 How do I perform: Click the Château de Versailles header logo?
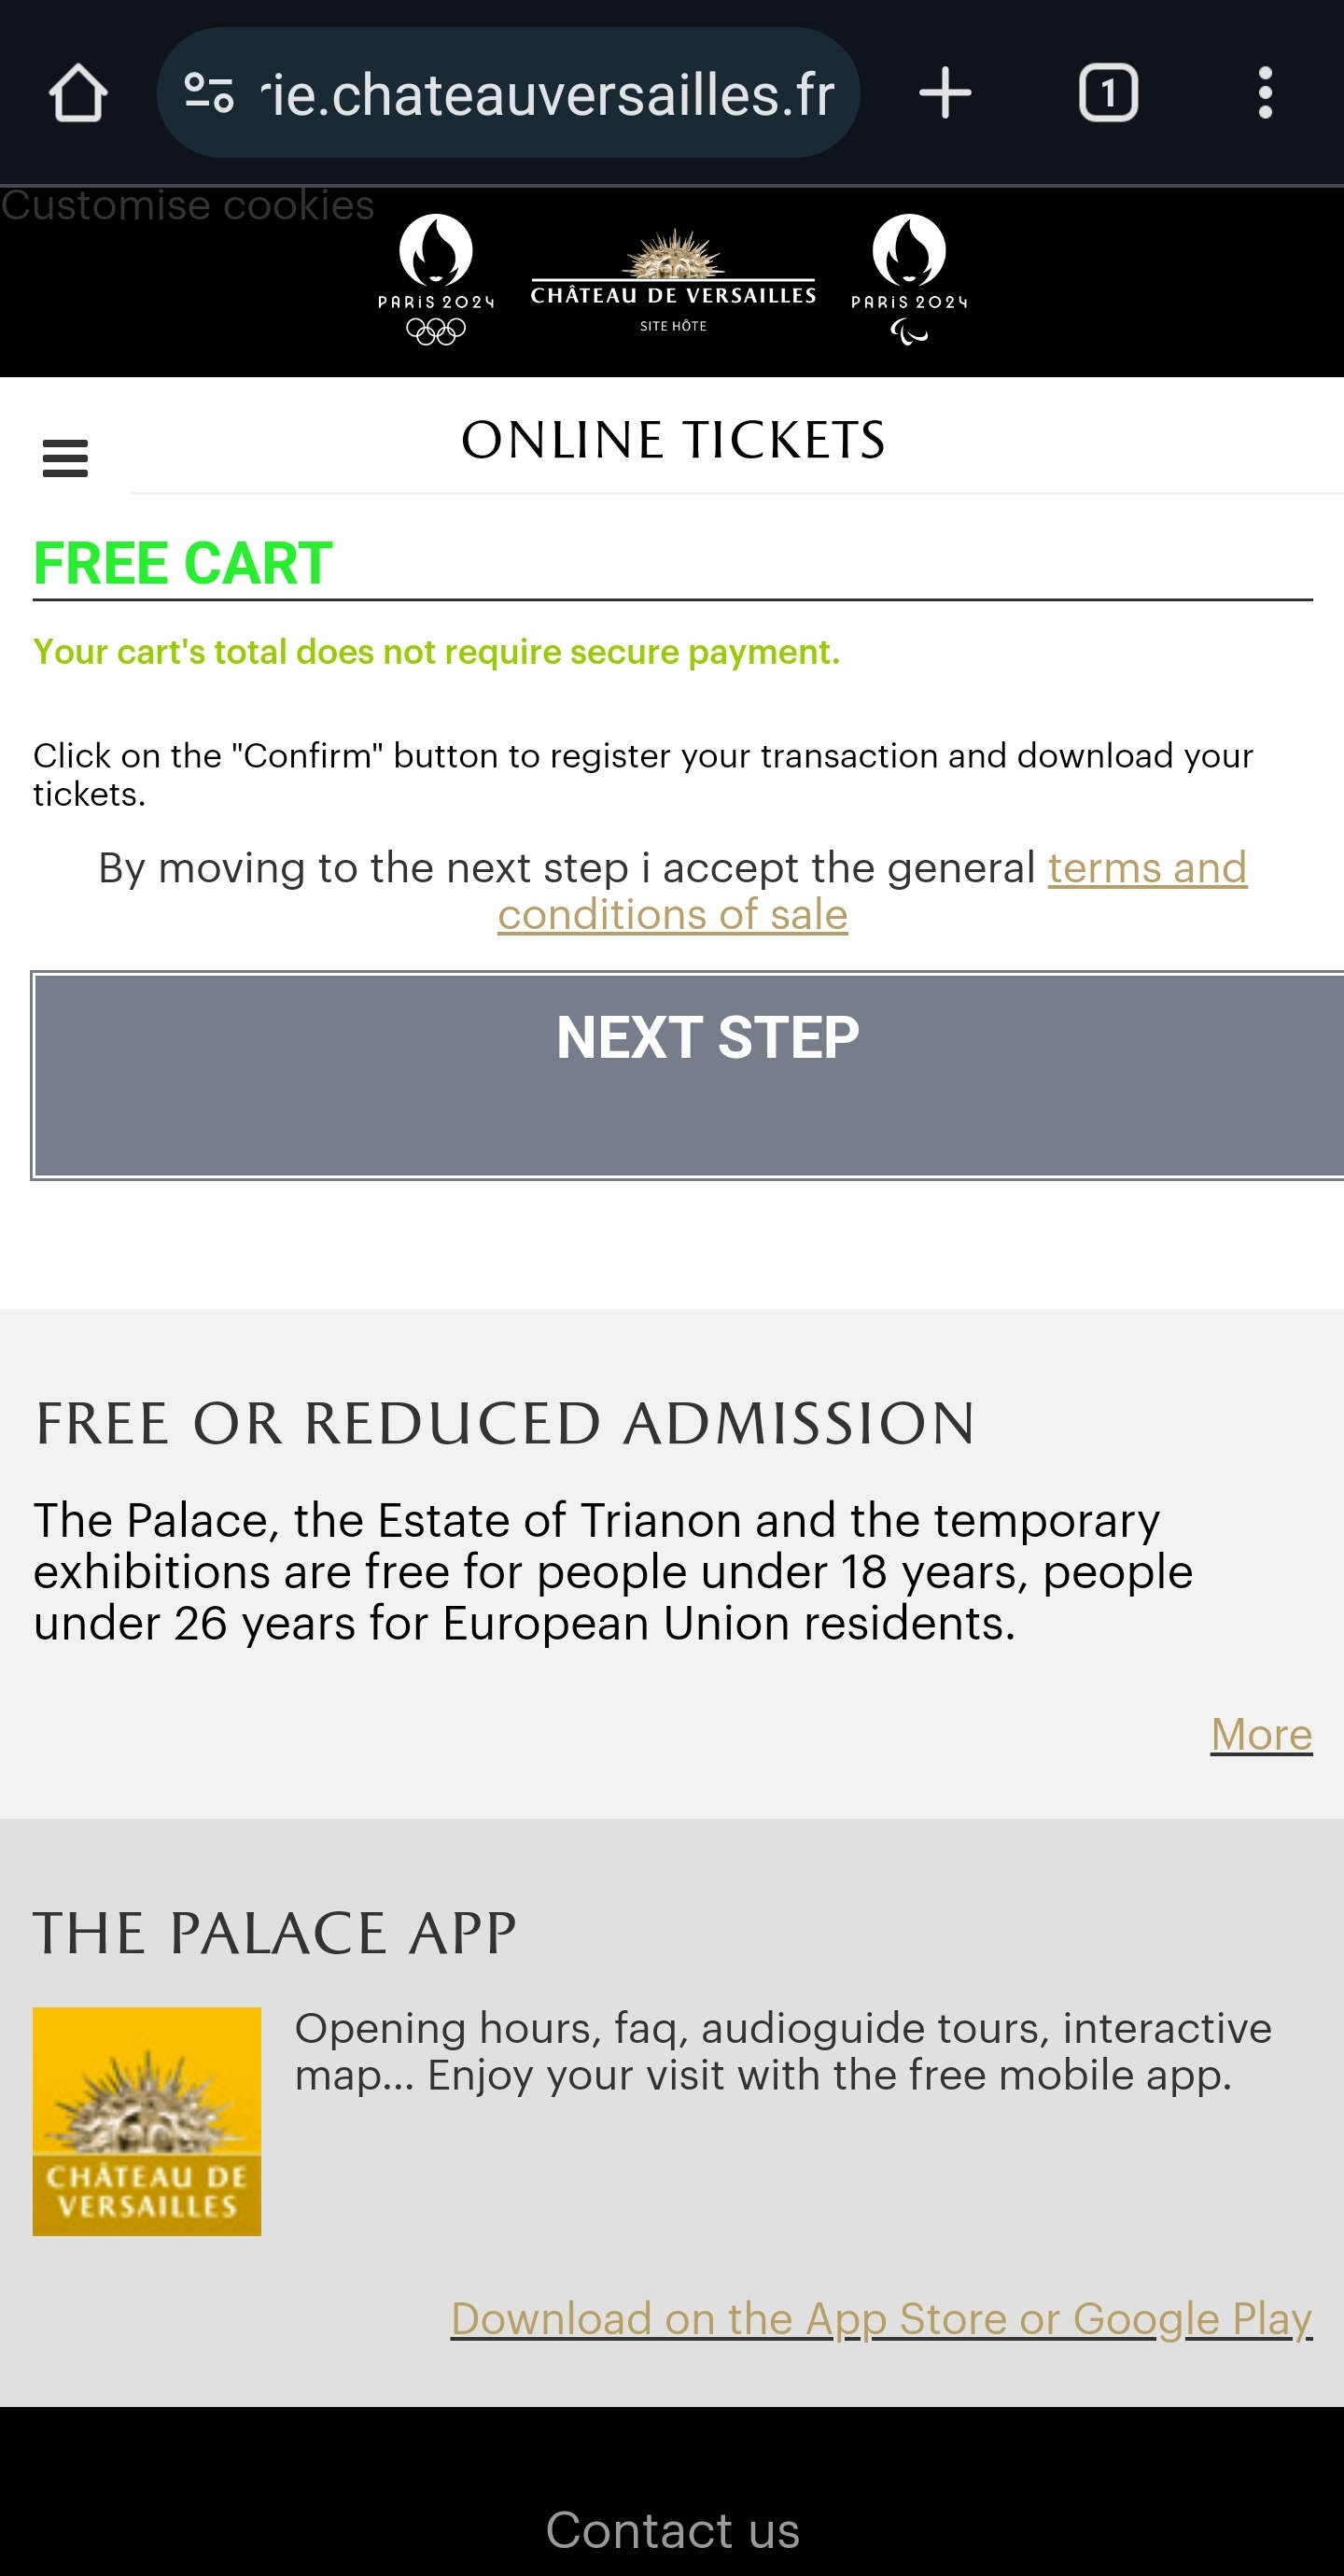[673, 281]
